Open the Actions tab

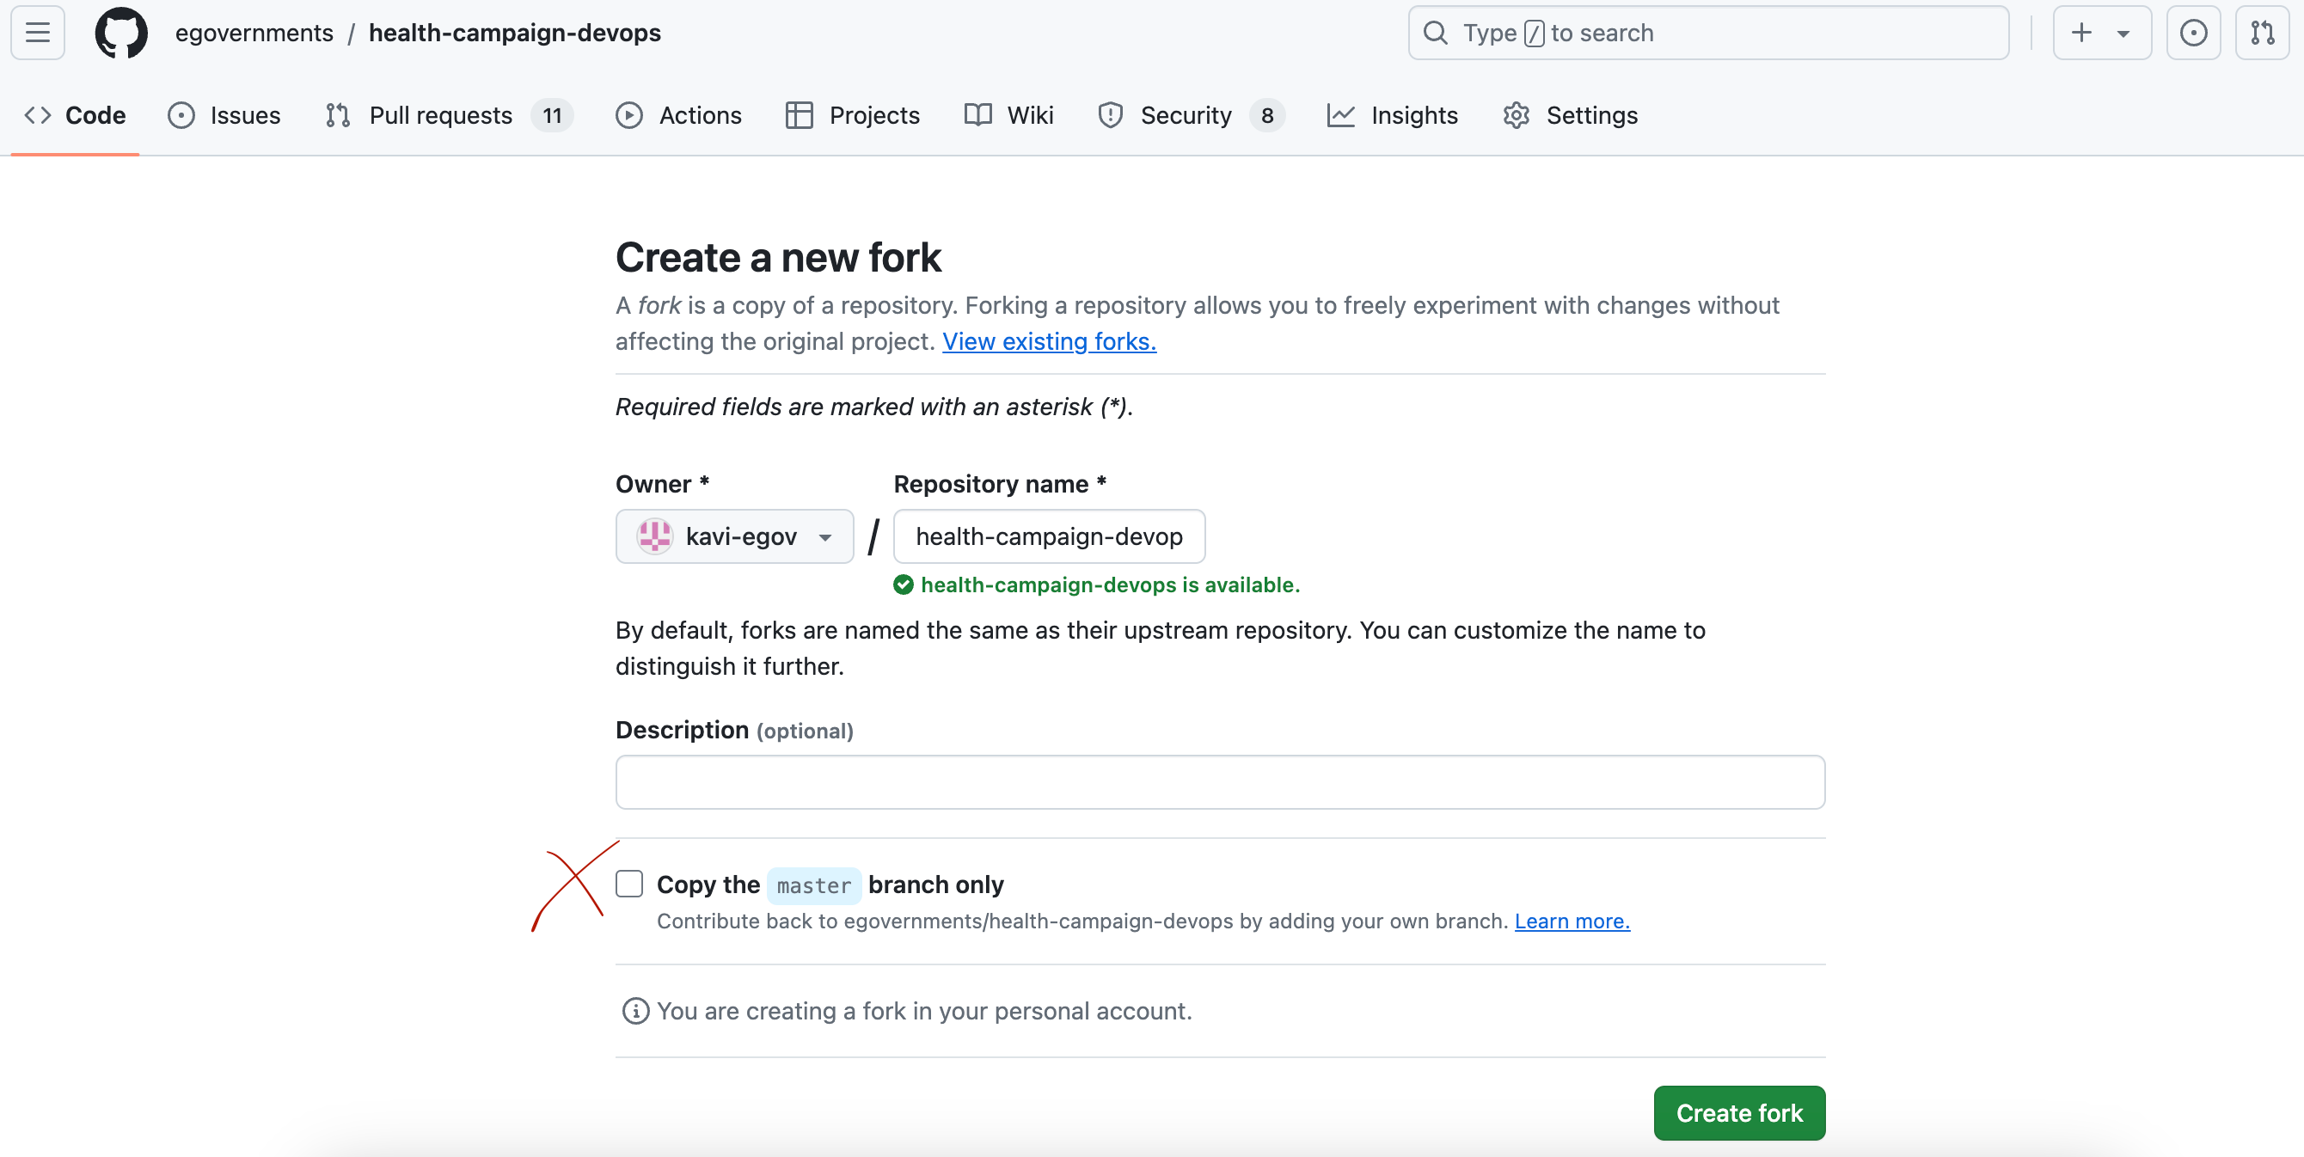click(x=679, y=115)
